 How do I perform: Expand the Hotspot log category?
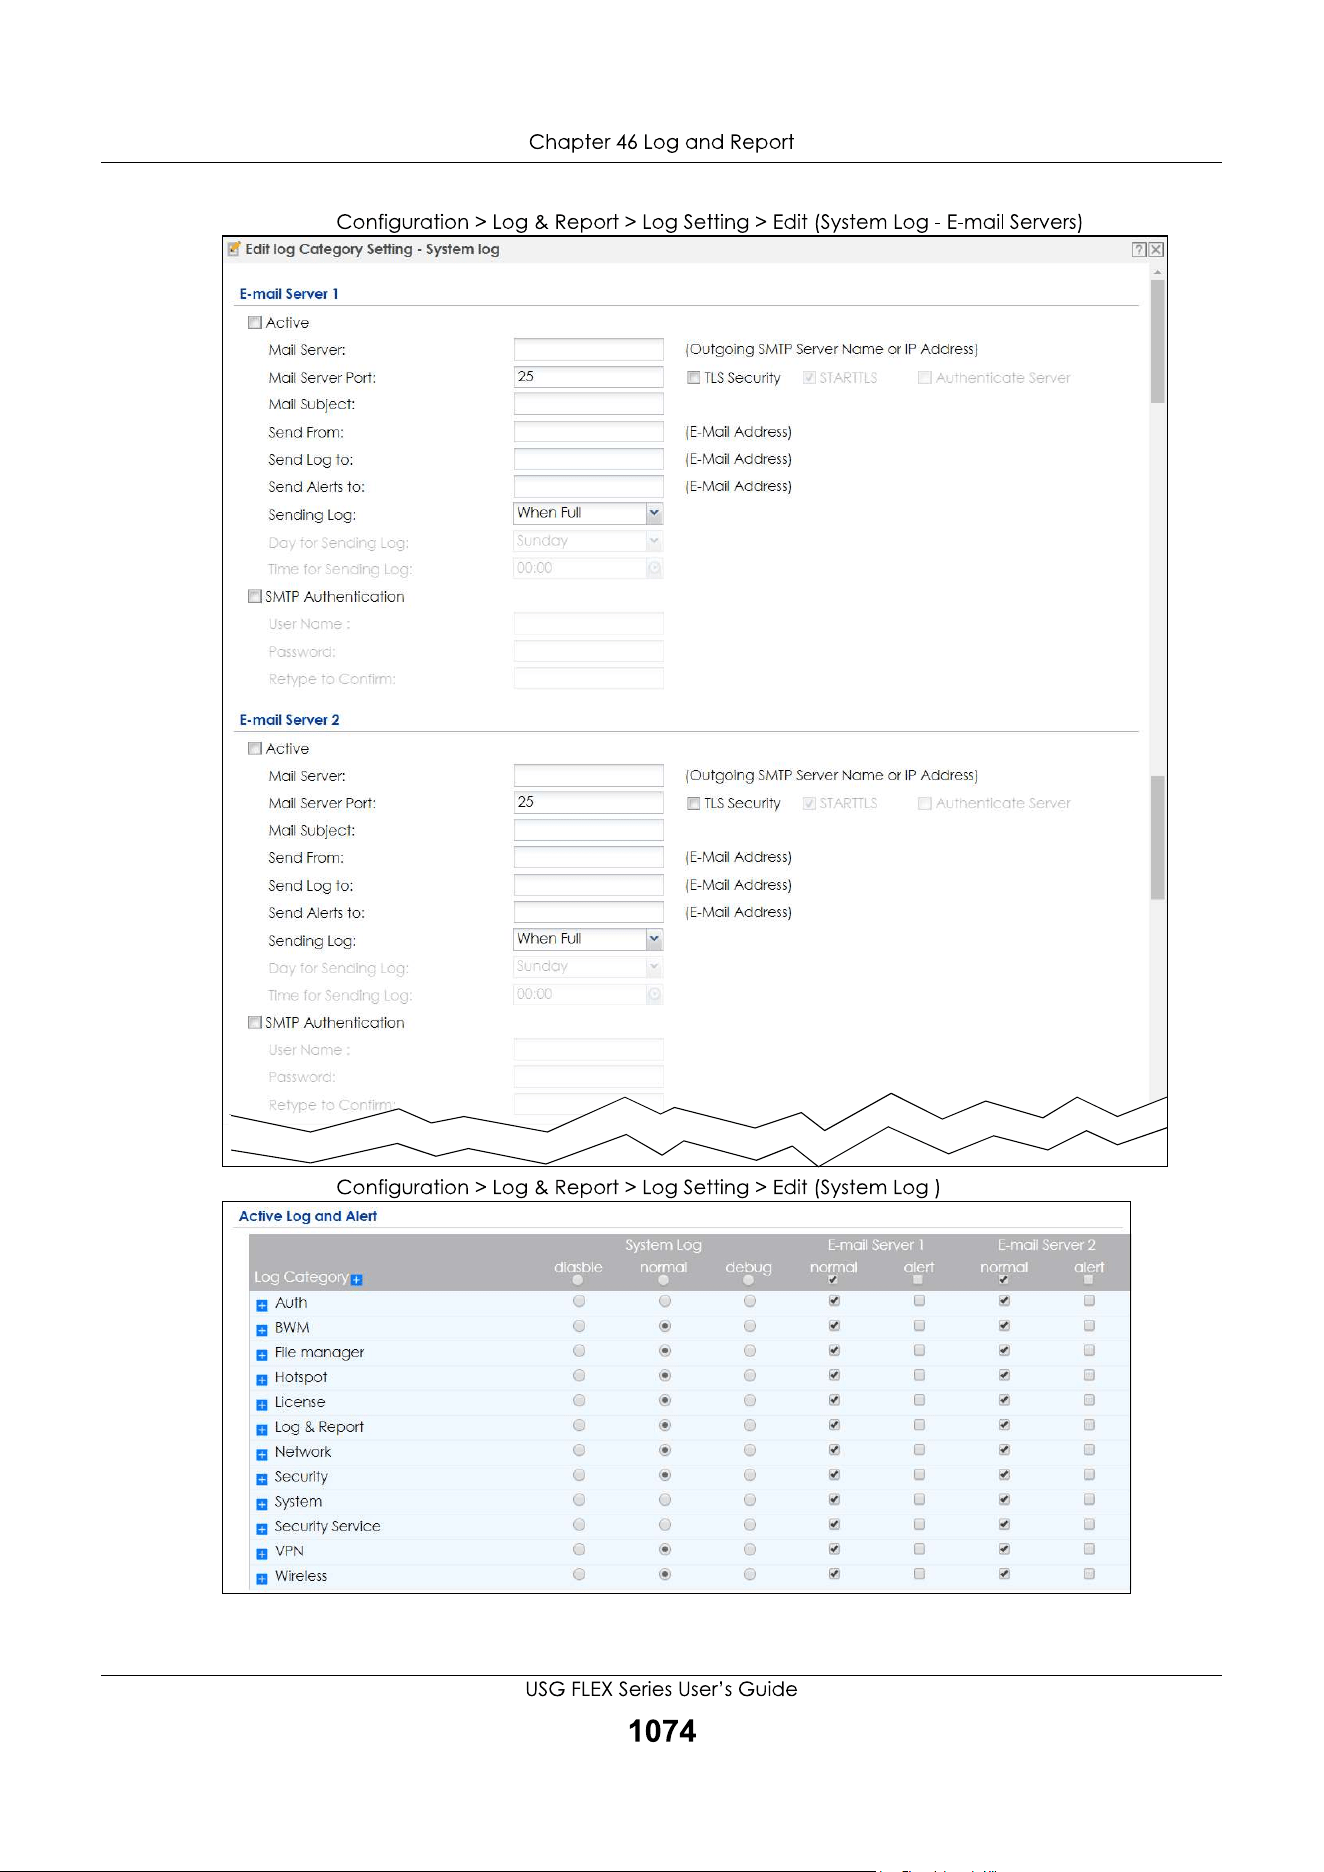(262, 1380)
